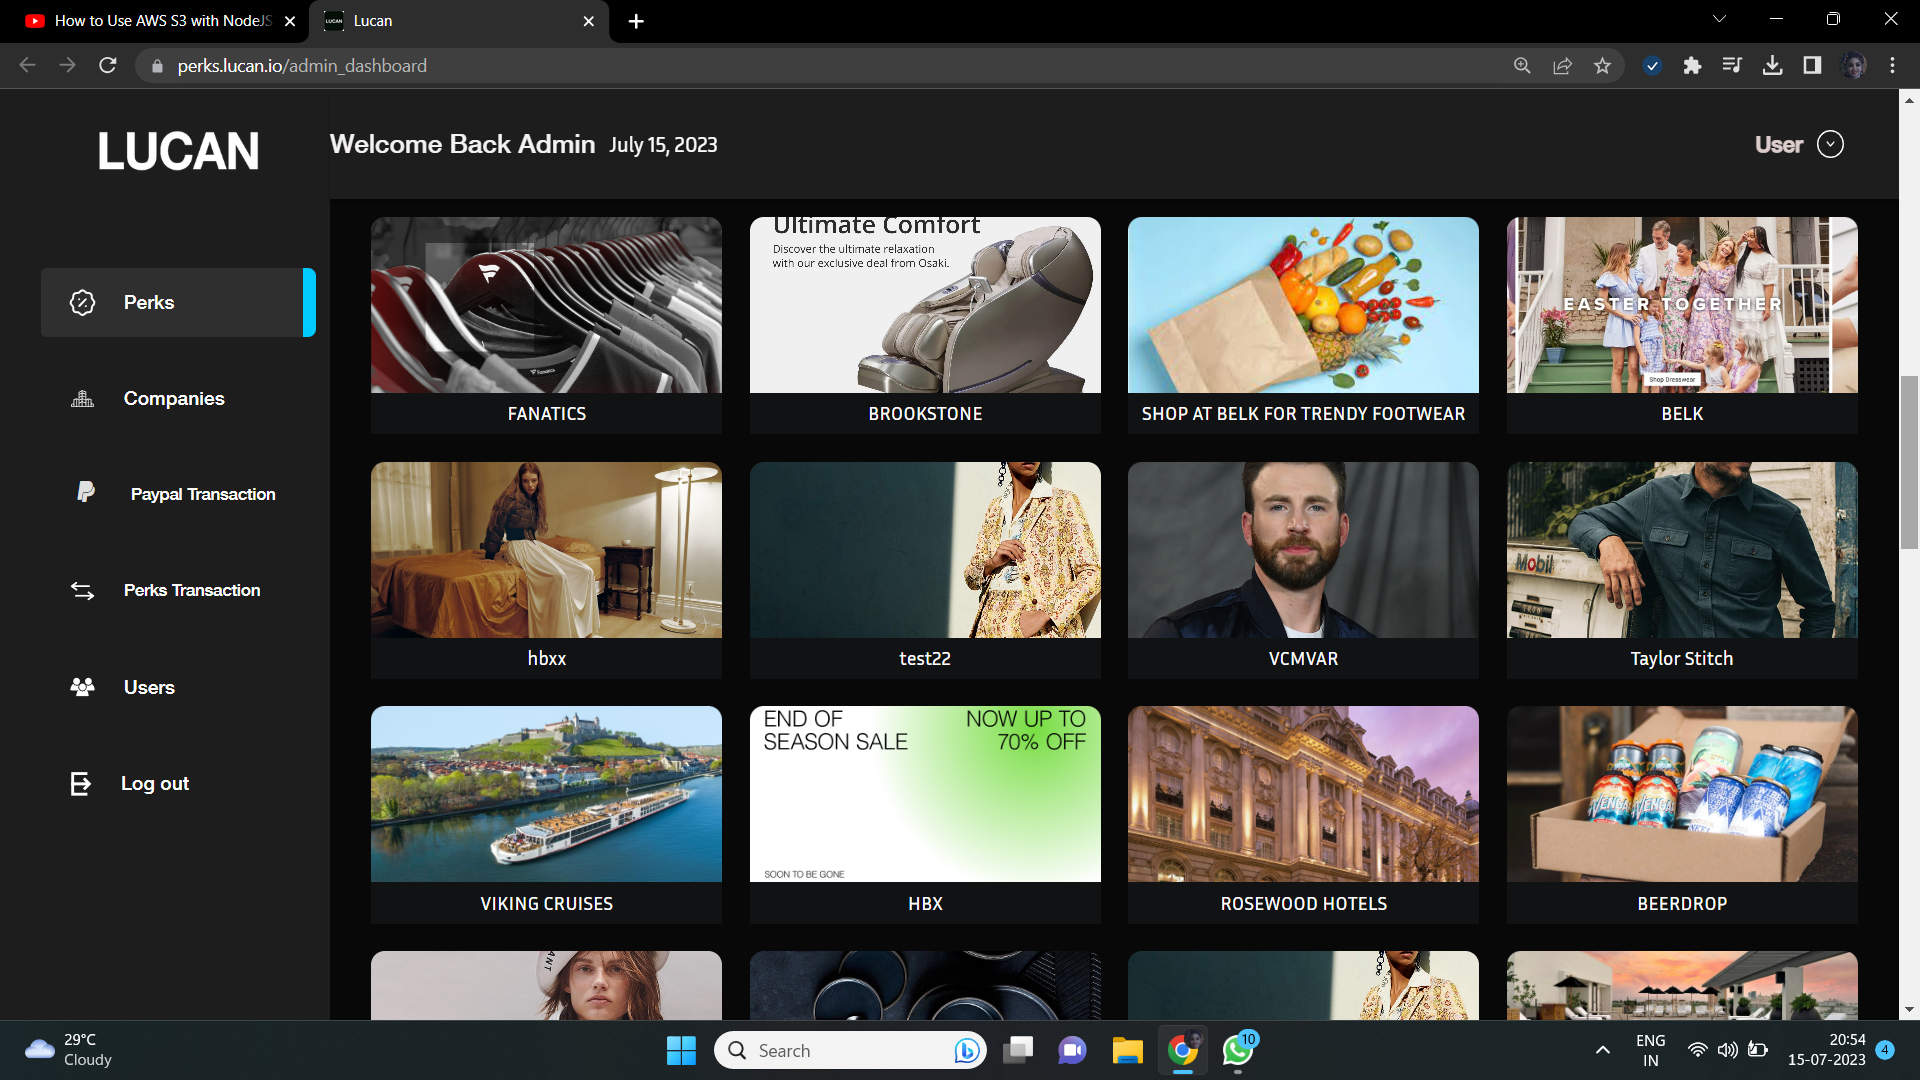
Task: Open the HBX end of season sale card
Action: [925, 815]
